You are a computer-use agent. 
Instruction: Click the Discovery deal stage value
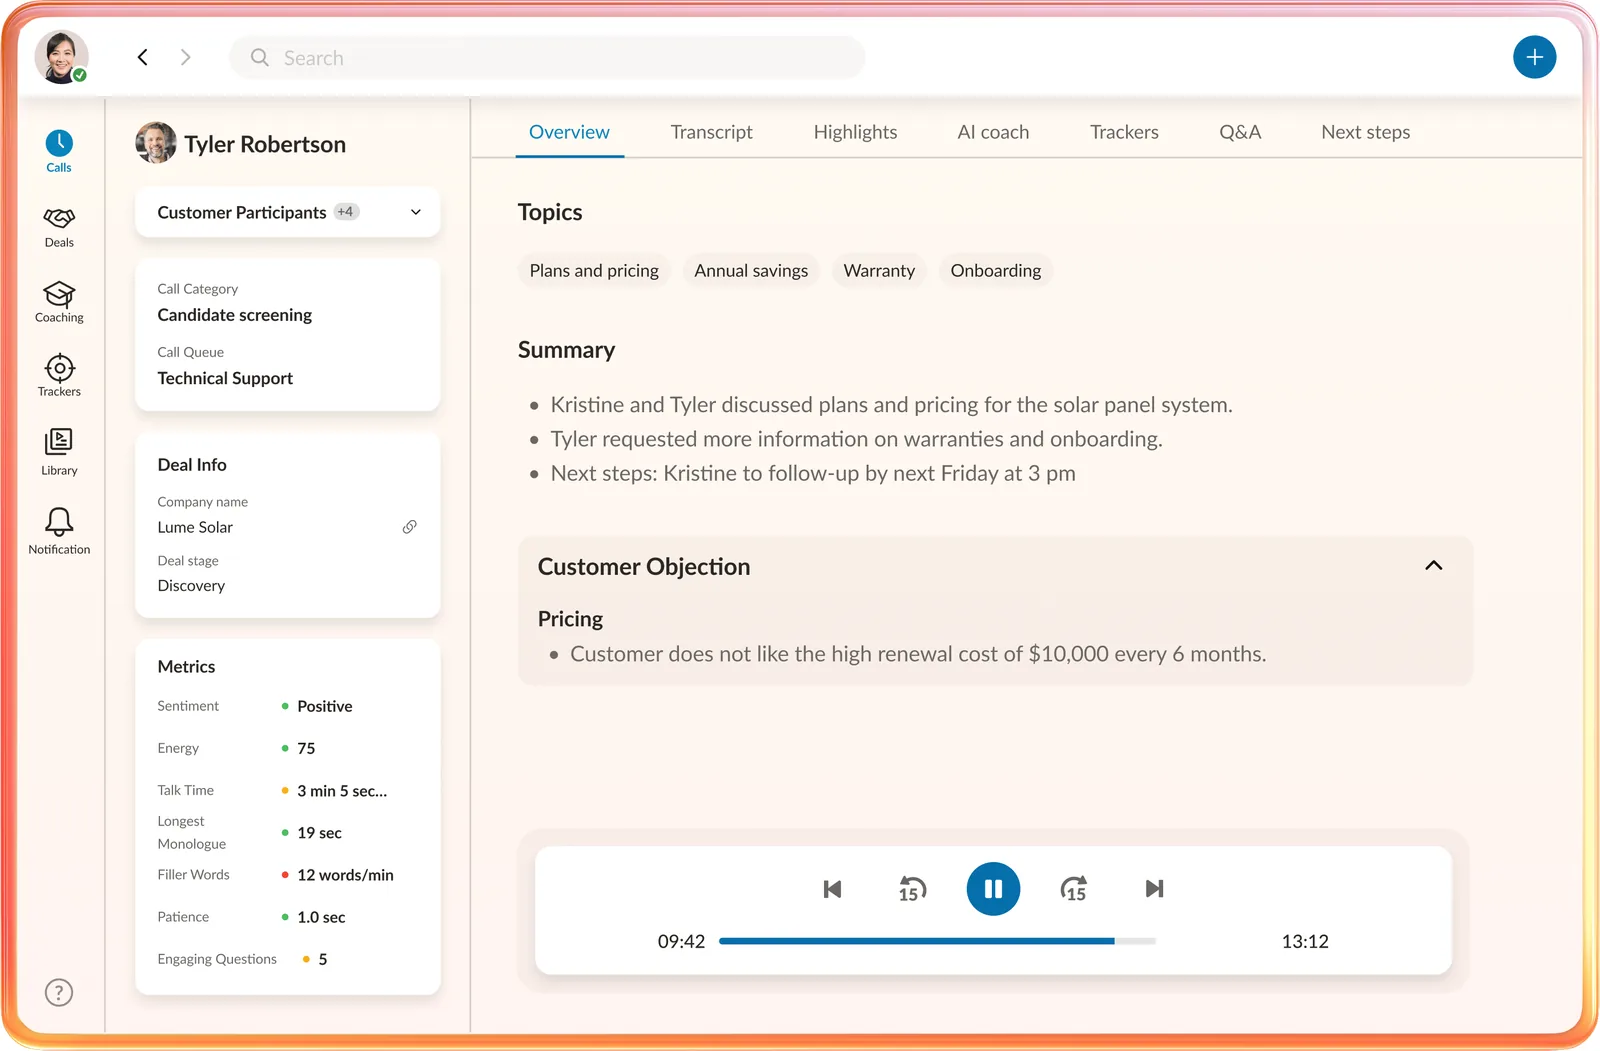click(x=191, y=586)
